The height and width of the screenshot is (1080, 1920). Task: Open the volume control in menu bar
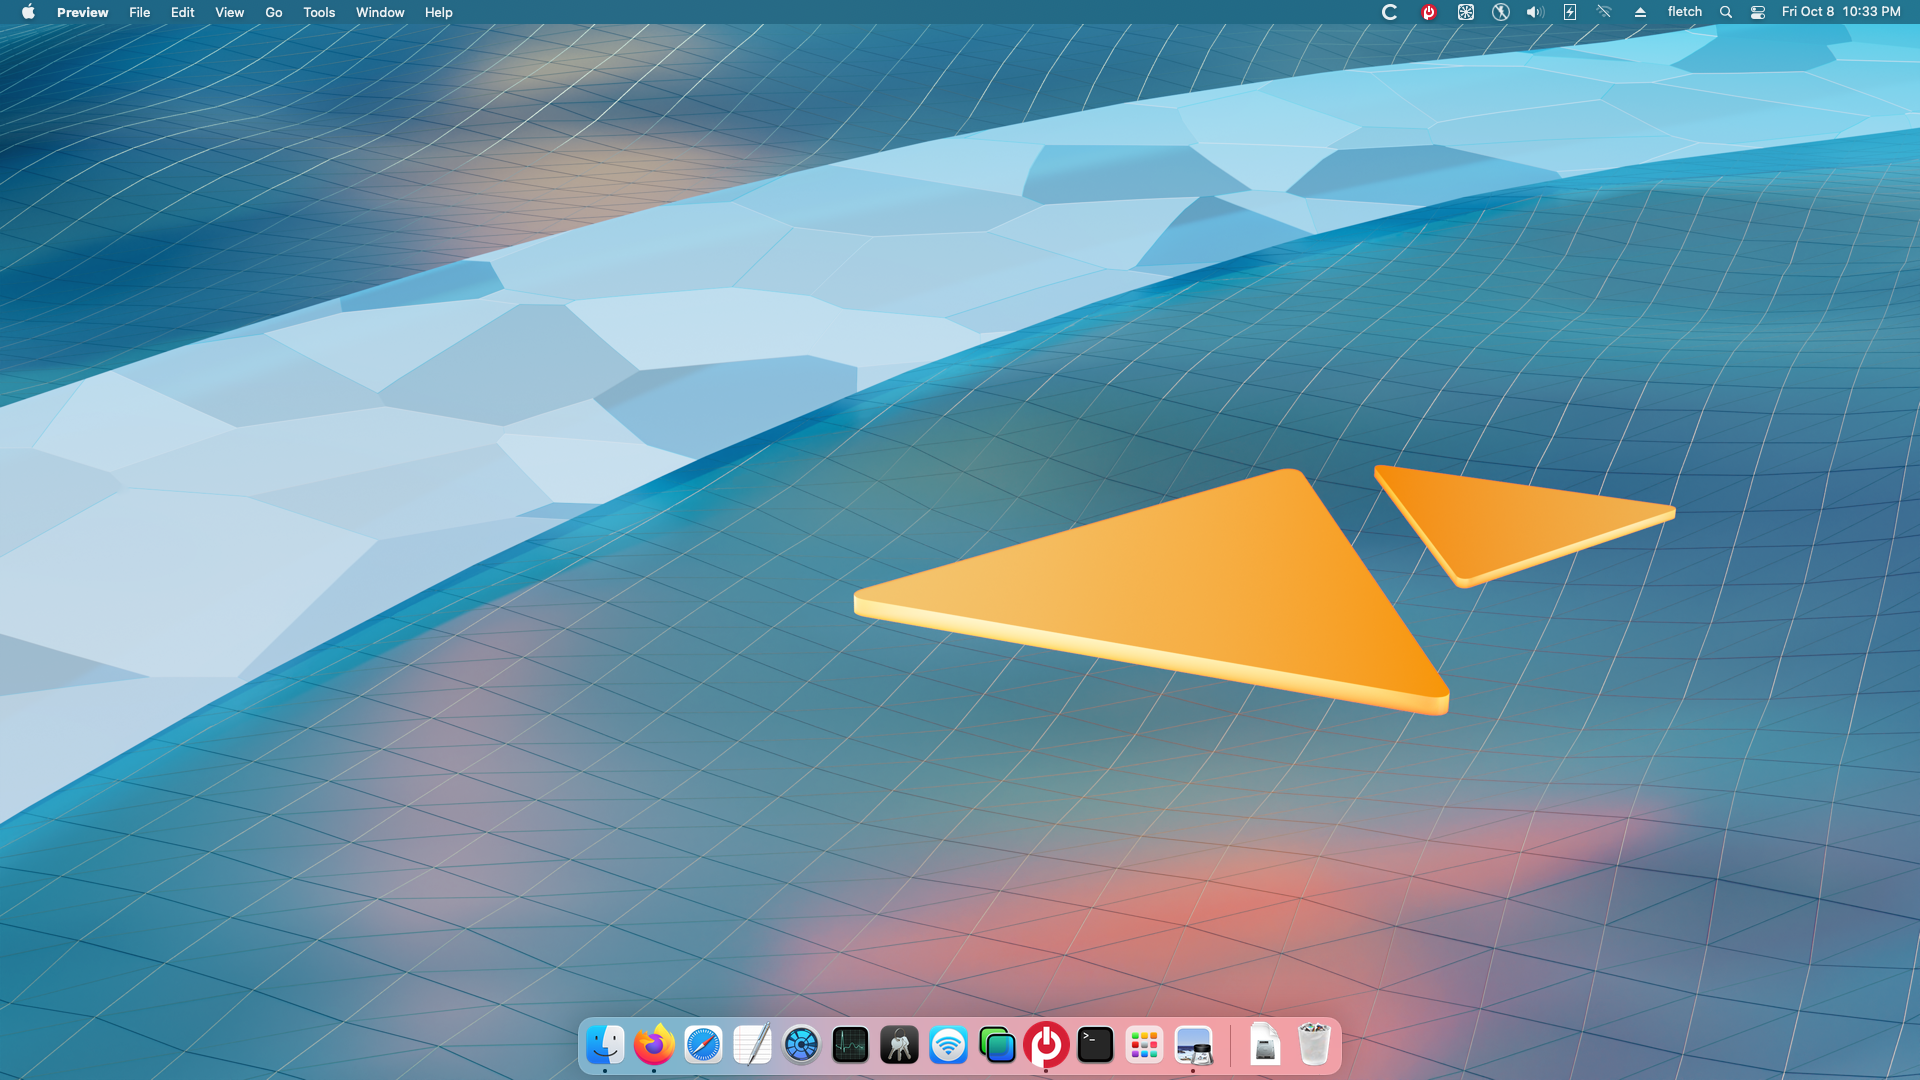[x=1535, y=12]
